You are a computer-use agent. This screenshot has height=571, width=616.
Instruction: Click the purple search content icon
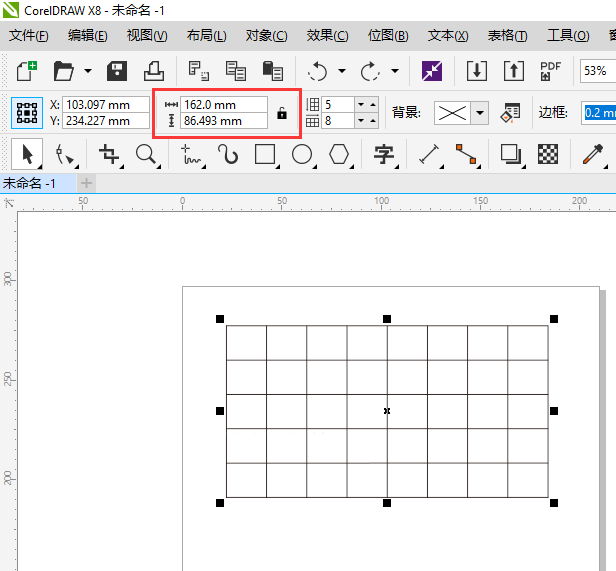point(432,71)
